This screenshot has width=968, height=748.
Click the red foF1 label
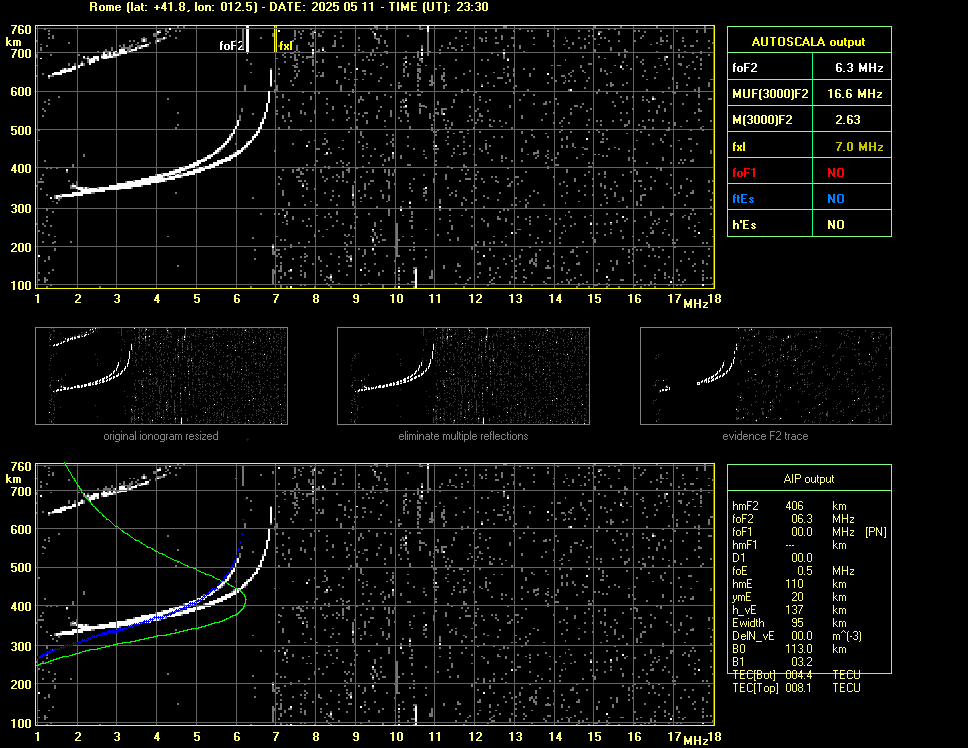pyautogui.click(x=744, y=173)
